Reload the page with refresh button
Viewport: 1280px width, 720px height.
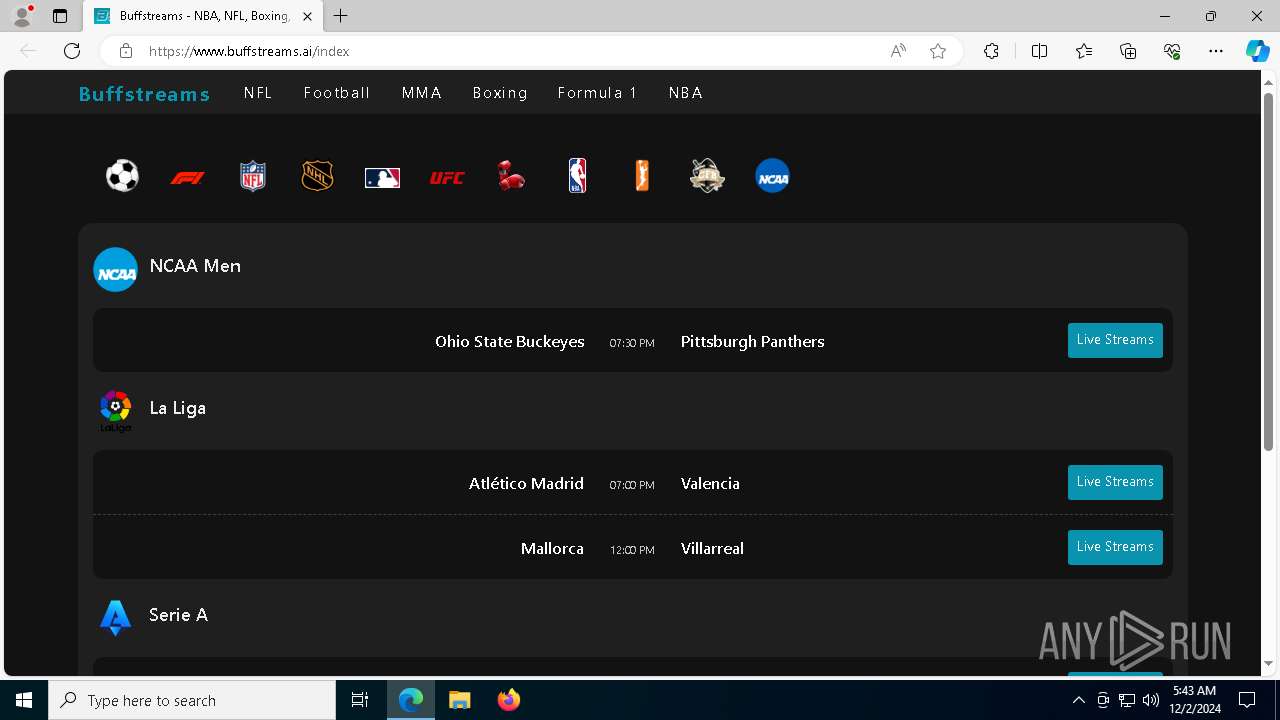tap(72, 51)
